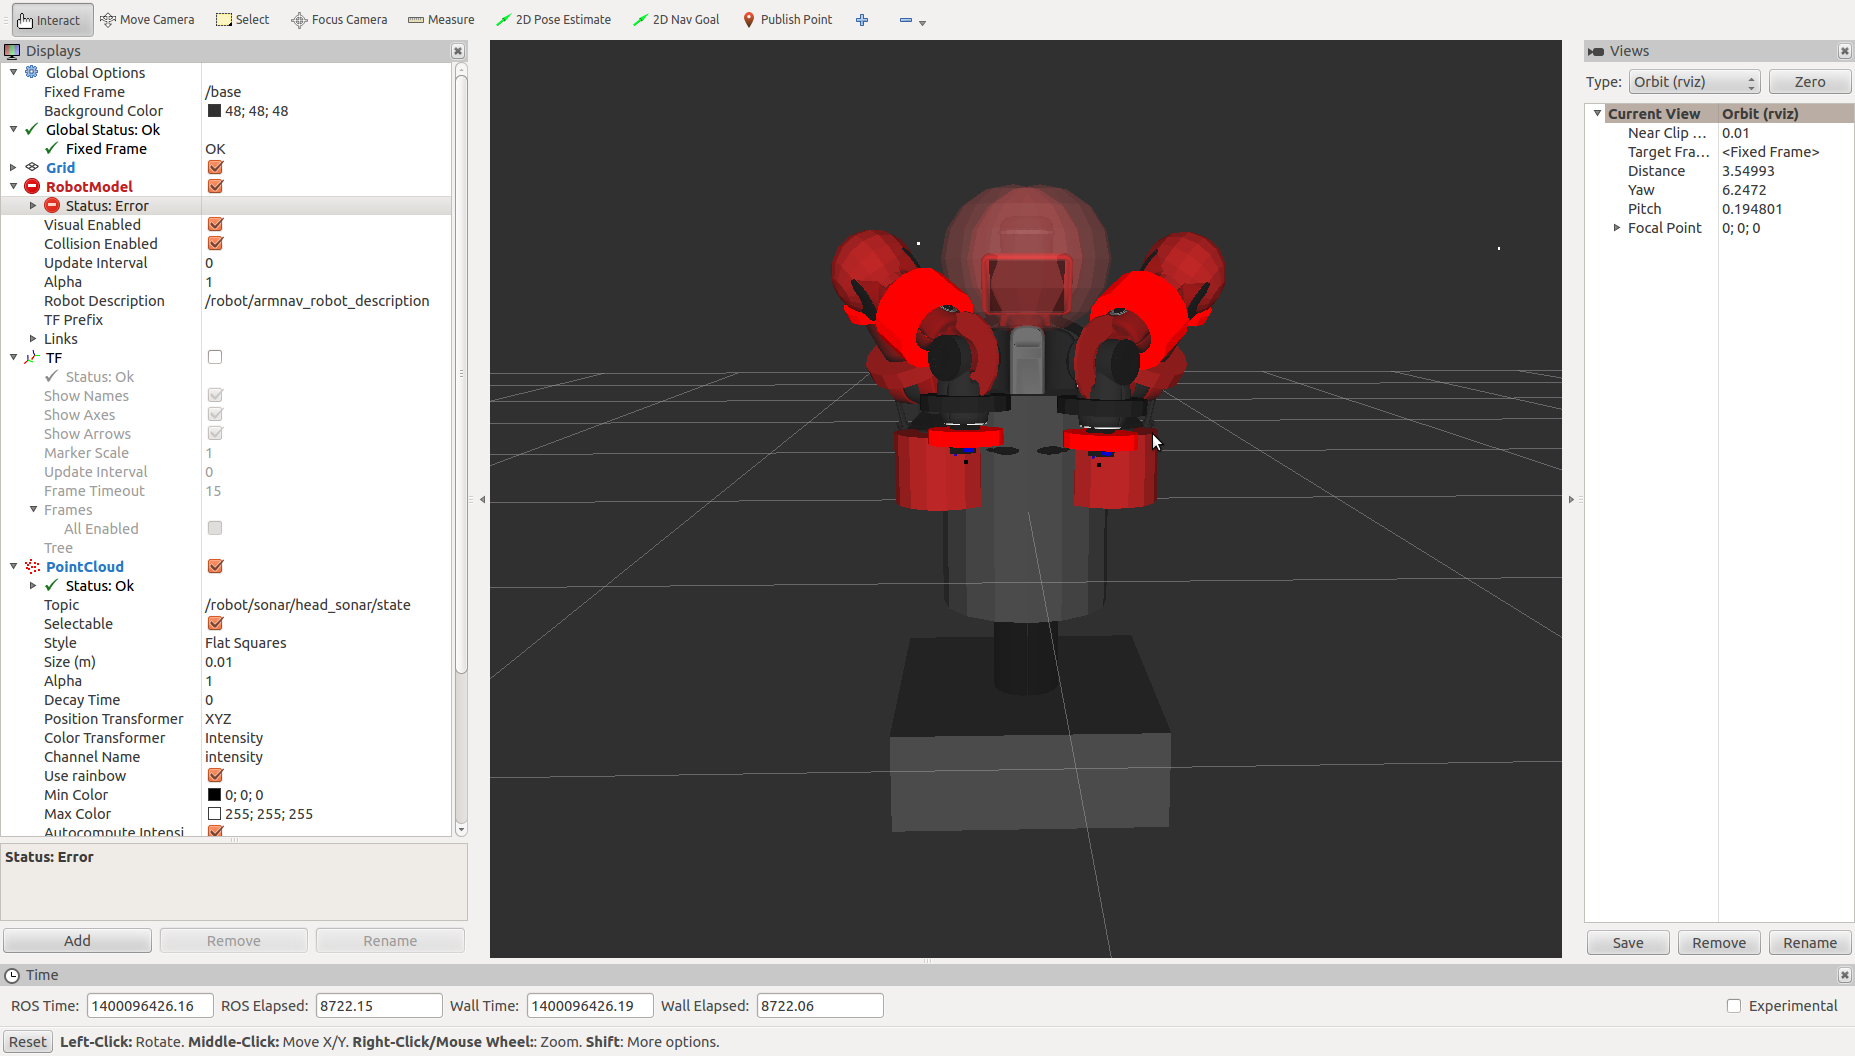Image resolution: width=1855 pixels, height=1056 pixels.
Task: Open the view Type dropdown
Action: [x=1694, y=82]
